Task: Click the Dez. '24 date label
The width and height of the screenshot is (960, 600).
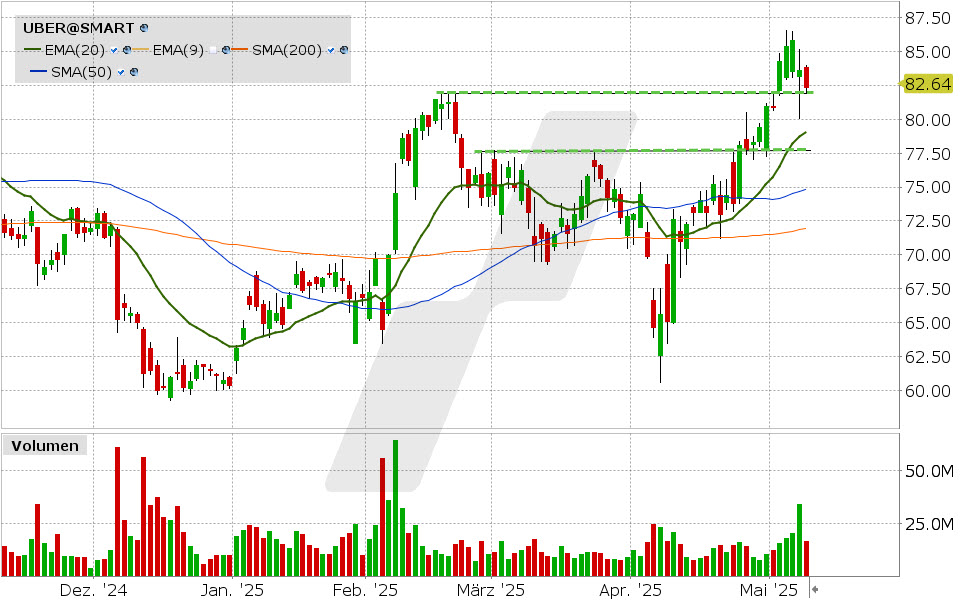Action: (x=94, y=590)
